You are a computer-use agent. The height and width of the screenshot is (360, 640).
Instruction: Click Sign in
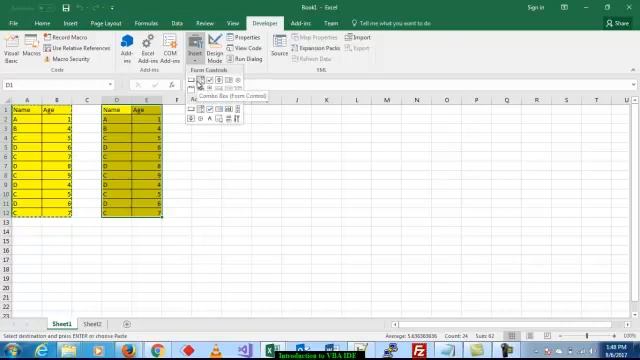pos(536,7)
